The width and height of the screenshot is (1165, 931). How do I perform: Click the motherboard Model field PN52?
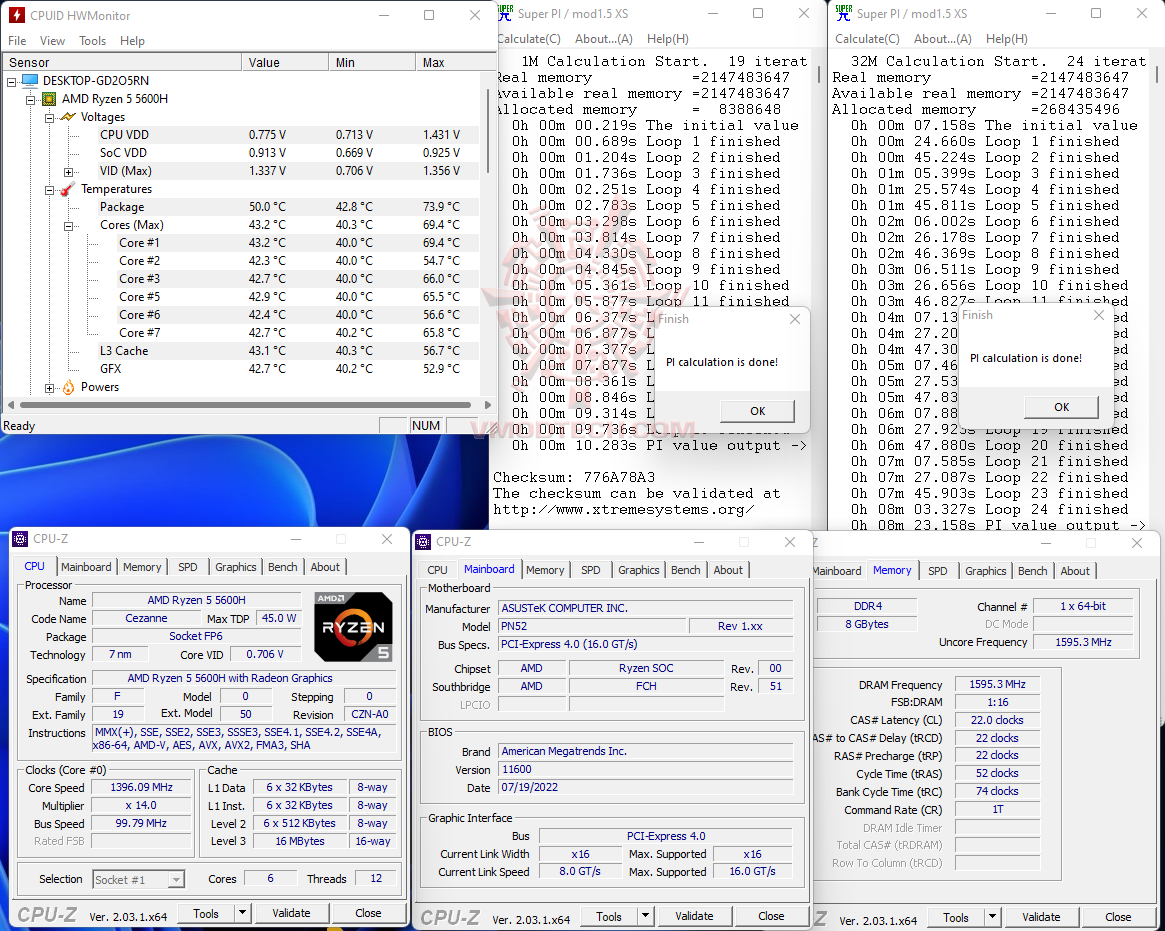tap(591, 626)
